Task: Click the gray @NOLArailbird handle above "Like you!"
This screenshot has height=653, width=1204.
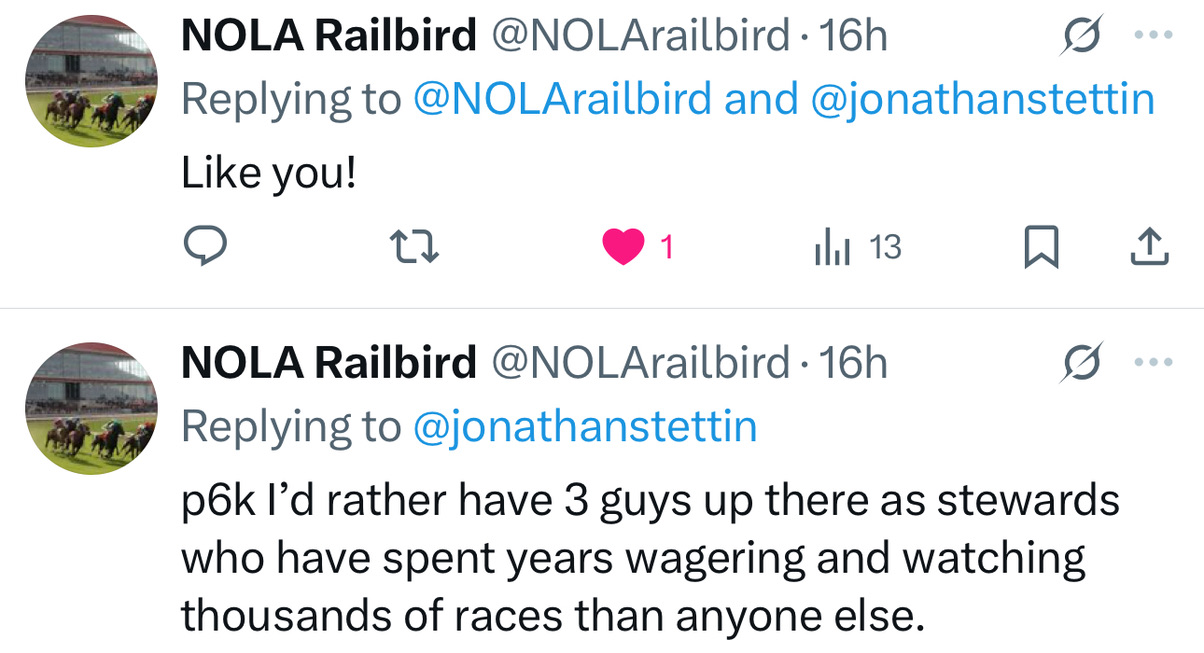Action: pyautogui.click(x=641, y=37)
